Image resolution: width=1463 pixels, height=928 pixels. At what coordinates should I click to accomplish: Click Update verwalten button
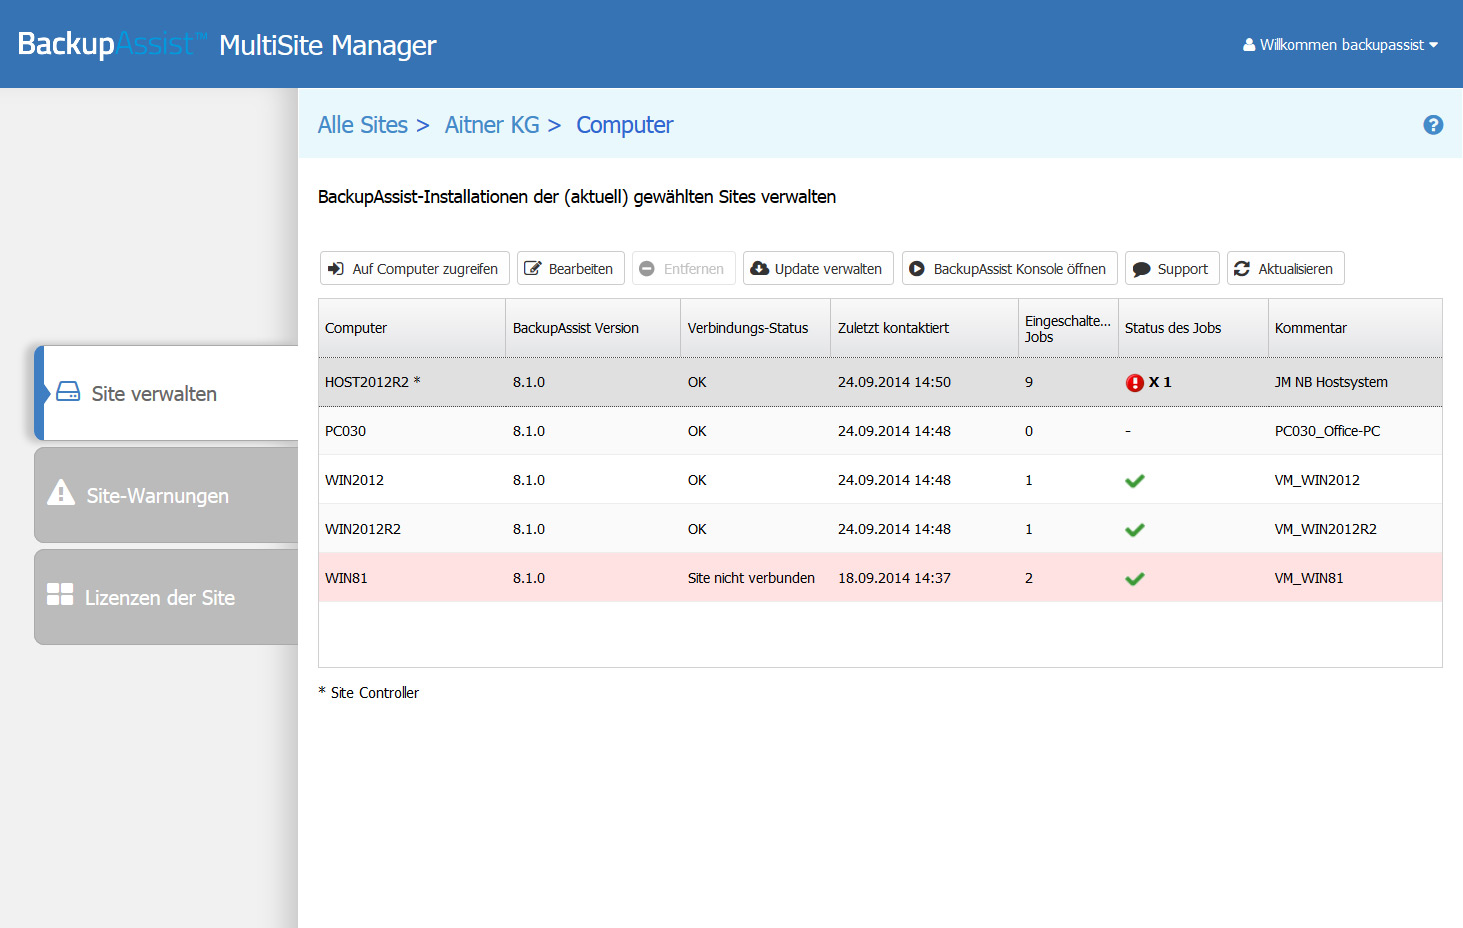tap(818, 268)
